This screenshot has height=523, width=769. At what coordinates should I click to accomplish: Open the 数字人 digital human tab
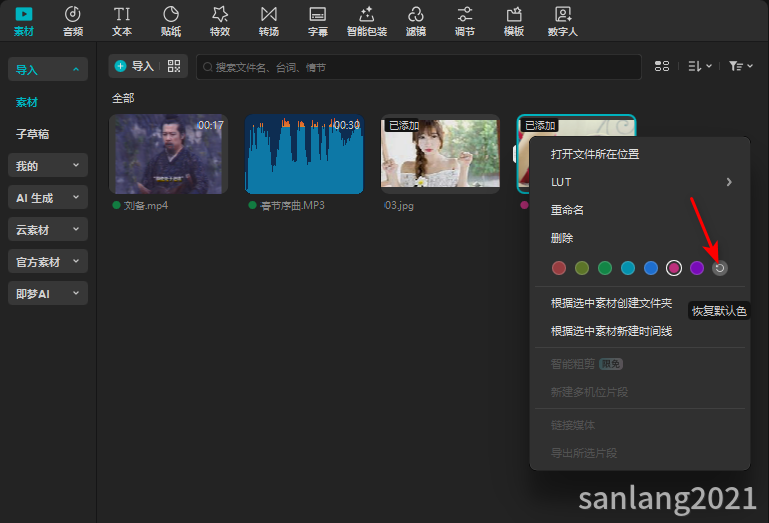(563, 22)
